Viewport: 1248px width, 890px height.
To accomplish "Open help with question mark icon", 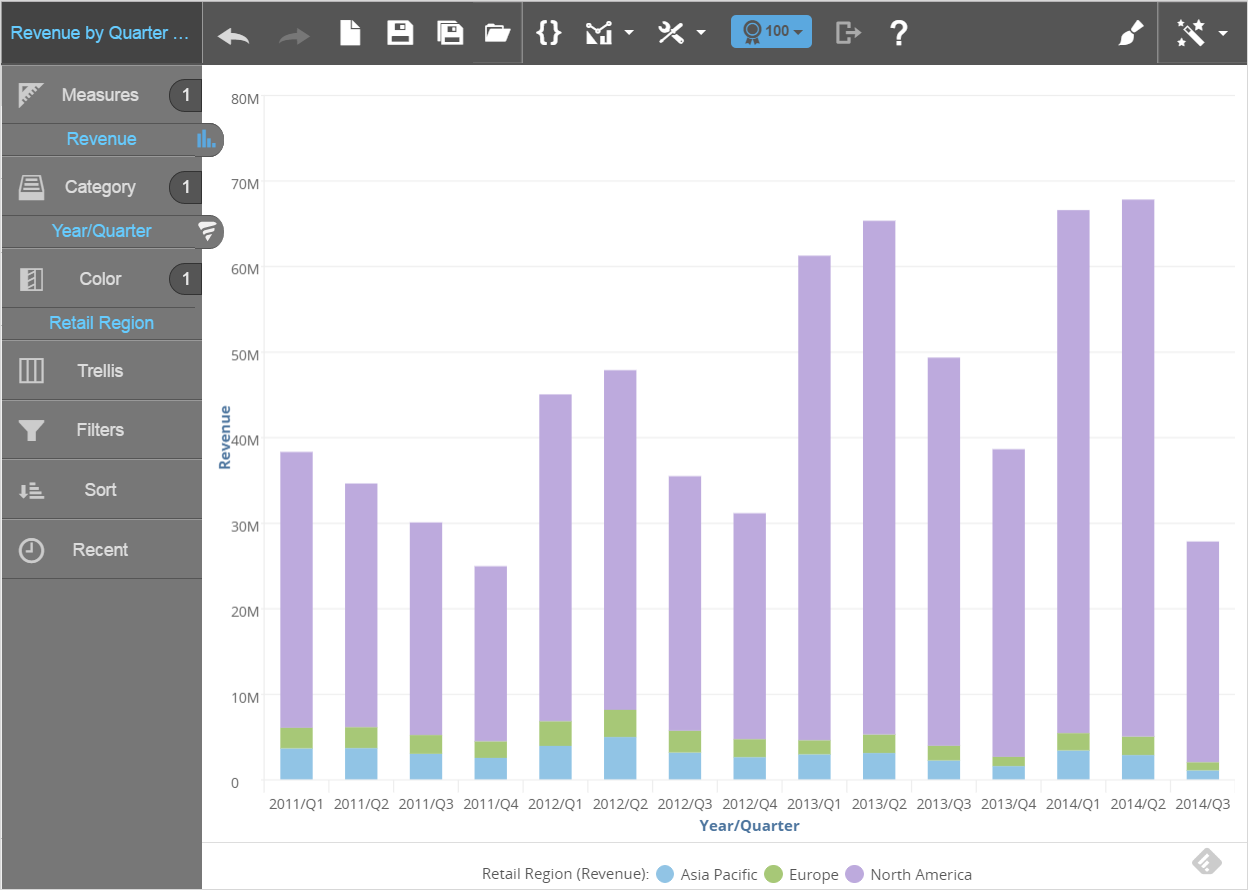I will (898, 33).
